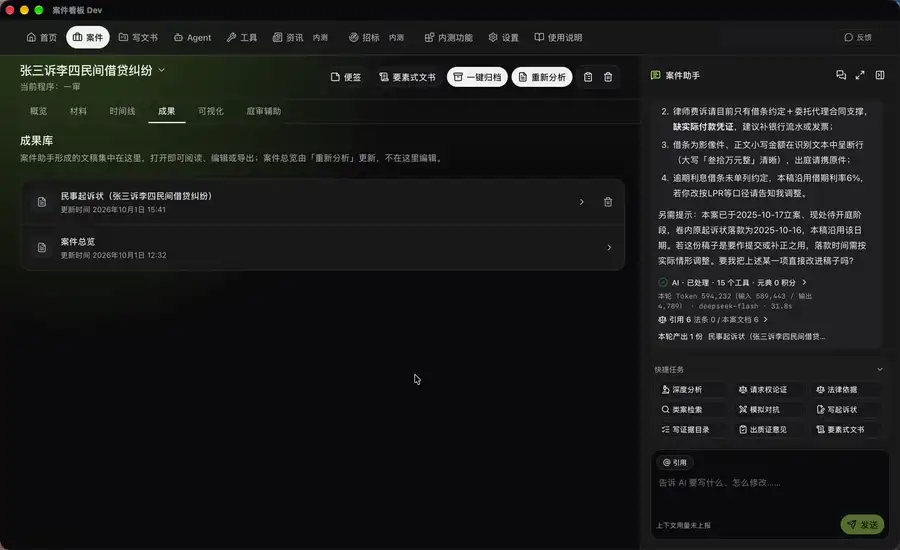This screenshot has height=550, width=900.
Task: Click the 当前程序: 一审 label
Action: pyautogui.click(x=50, y=87)
